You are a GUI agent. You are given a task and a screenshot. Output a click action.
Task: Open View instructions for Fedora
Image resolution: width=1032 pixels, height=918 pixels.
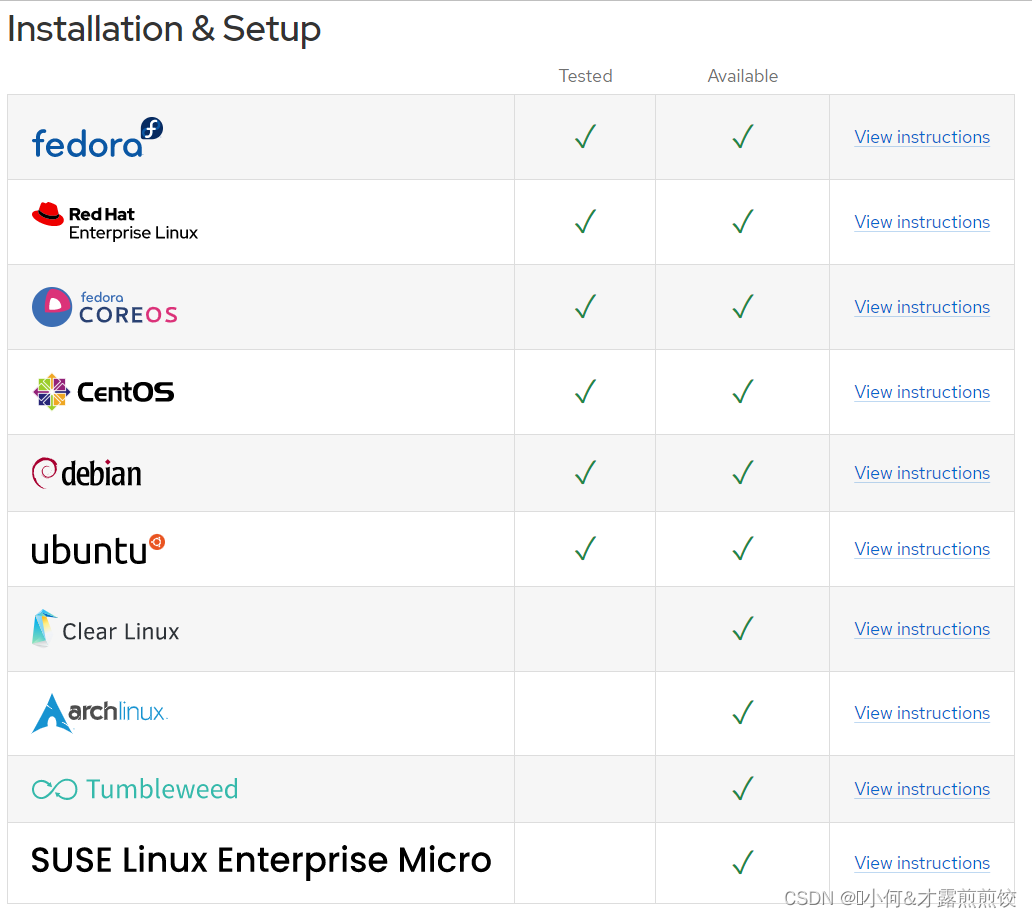(x=922, y=137)
